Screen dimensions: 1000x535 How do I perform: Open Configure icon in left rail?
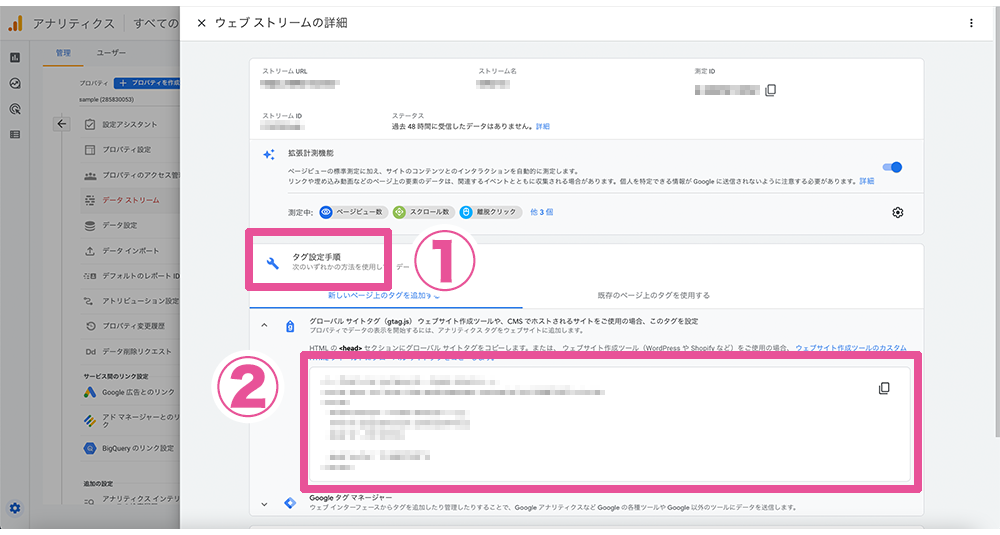(x=15, y=135)
